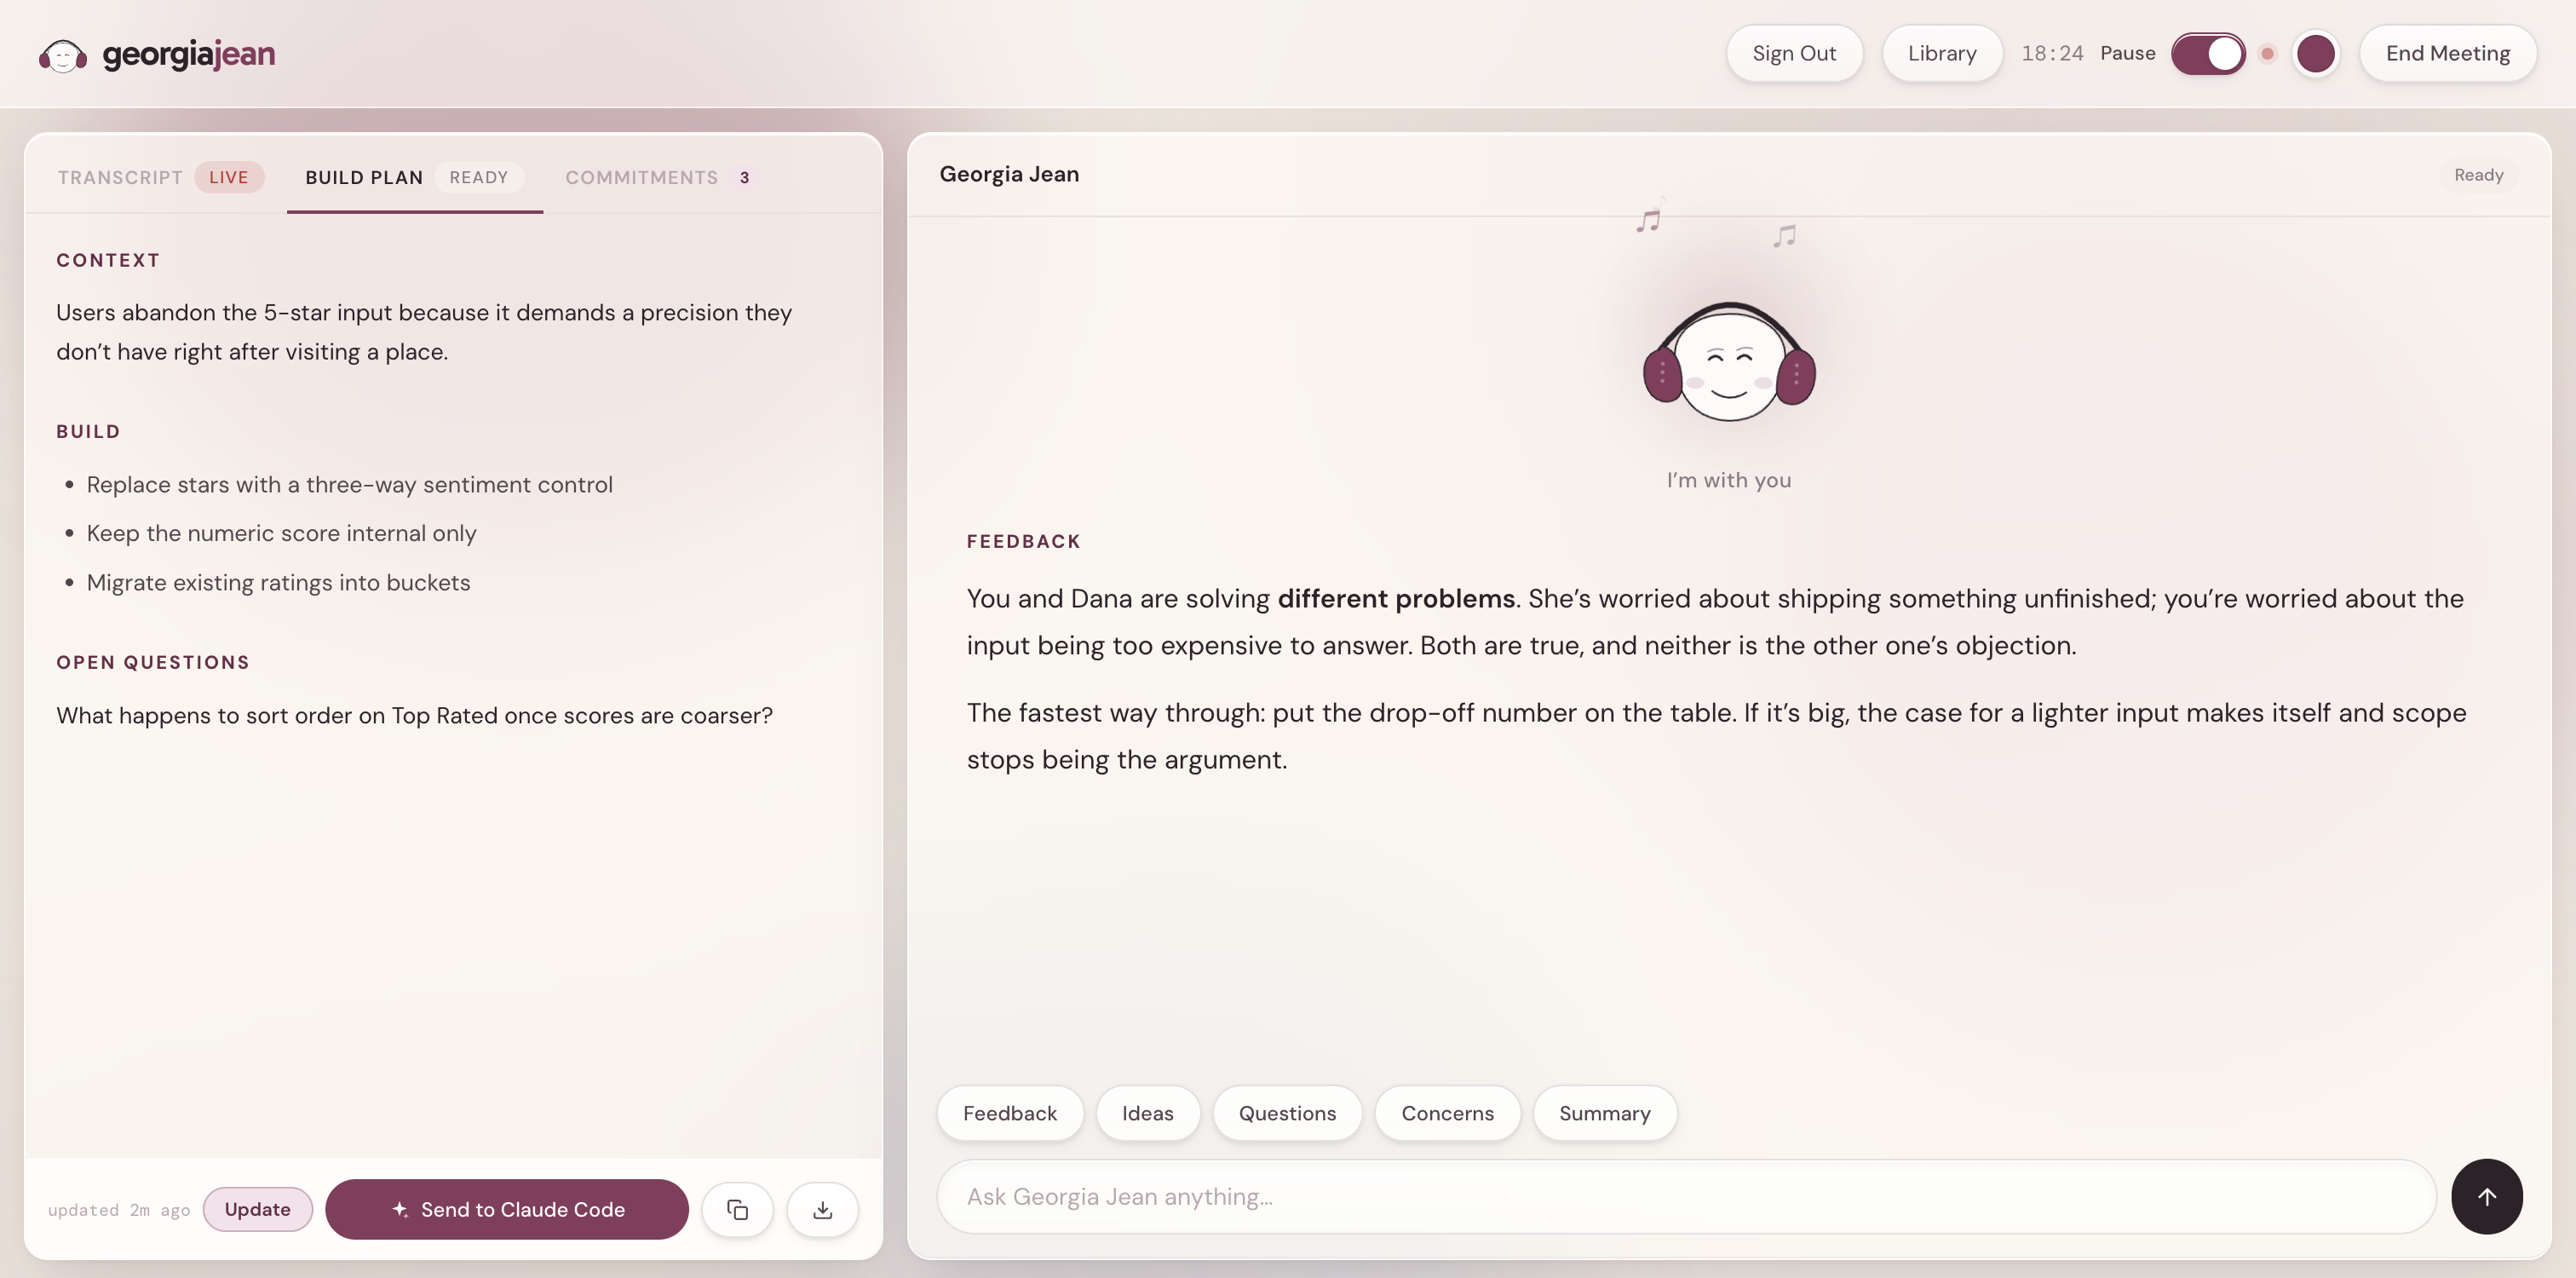This screenshot has width=2576, height=1278.
Task: Click the georgiajean brand name
Action: pos(189,54)
